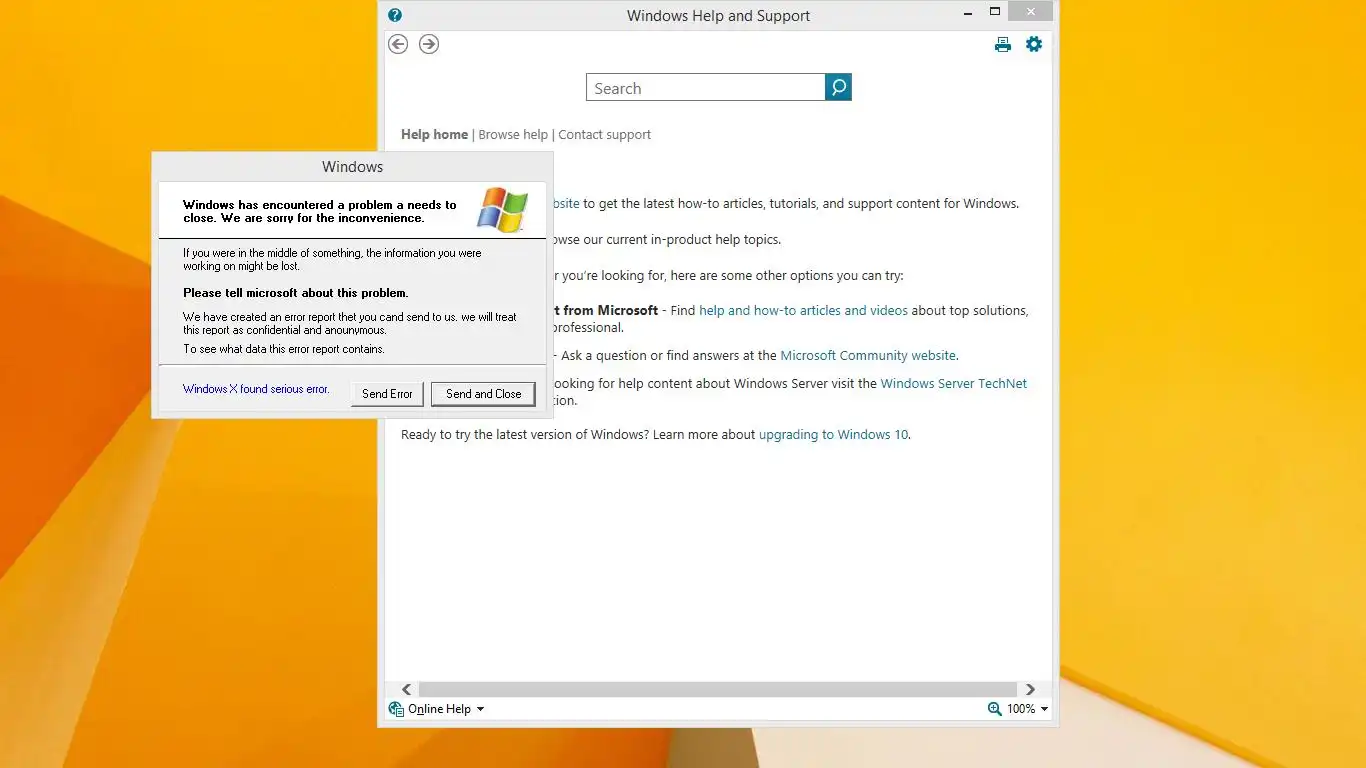The image size is (1366, 768).
Task: Click the Send and Close button
Action: click(x=483, y=394)
